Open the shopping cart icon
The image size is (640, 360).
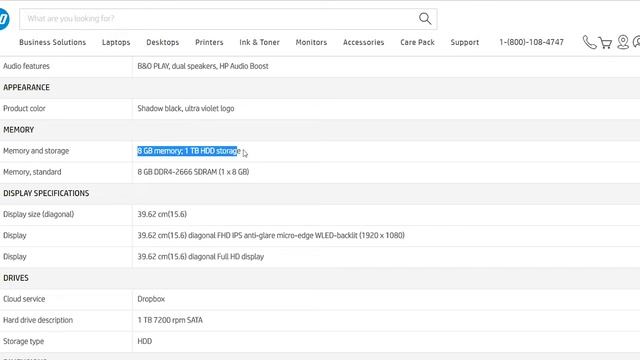click(605, 42)
